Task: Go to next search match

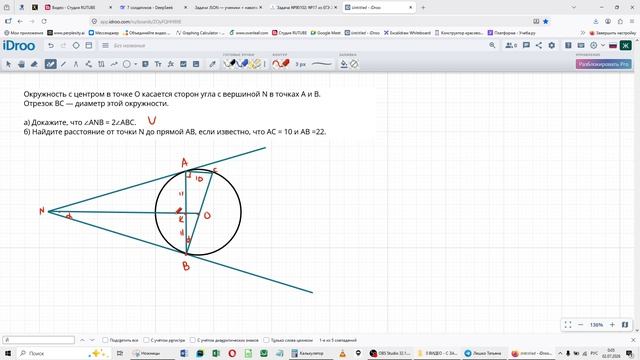Action: [x=92, y=340]
